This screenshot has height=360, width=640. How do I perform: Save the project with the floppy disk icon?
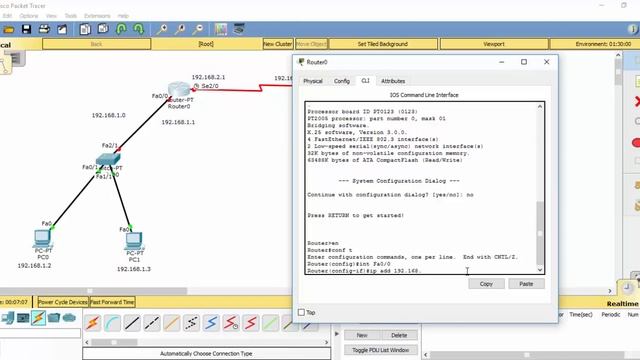27,29
